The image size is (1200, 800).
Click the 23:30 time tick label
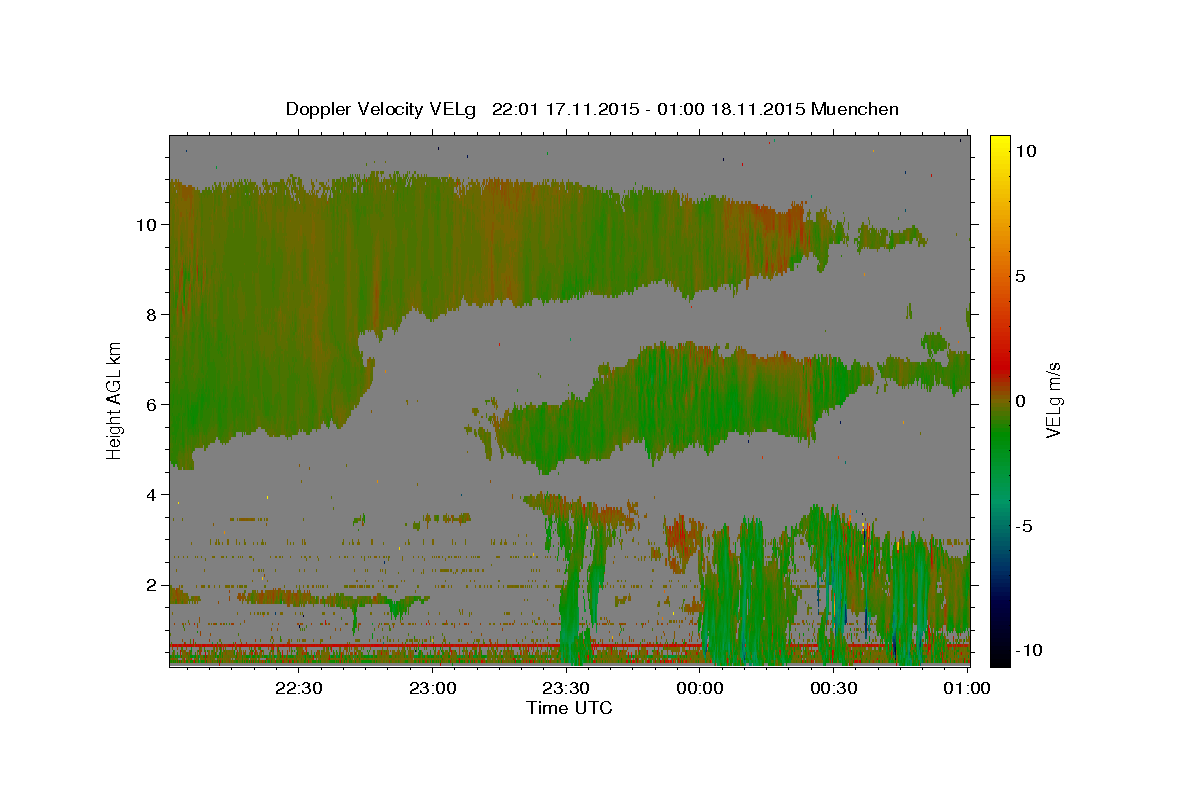[x=565, y=688]
